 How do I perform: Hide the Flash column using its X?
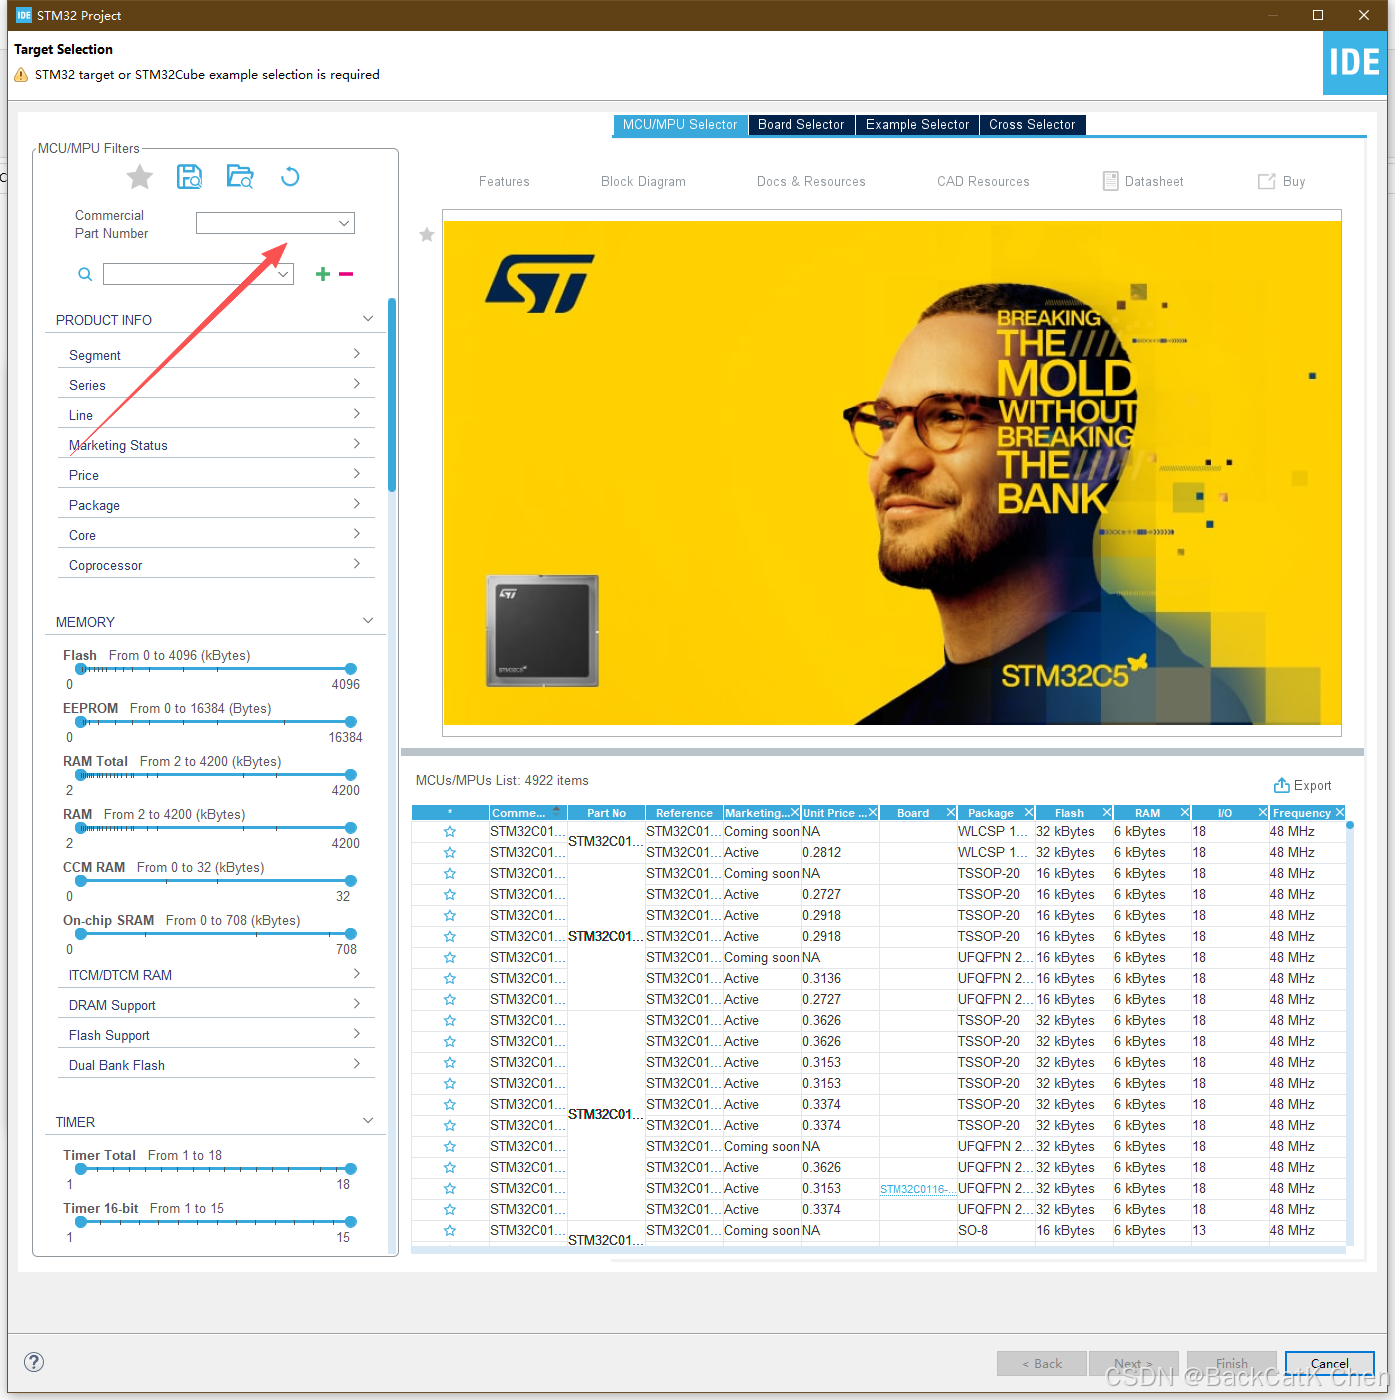pos(1107,813)
